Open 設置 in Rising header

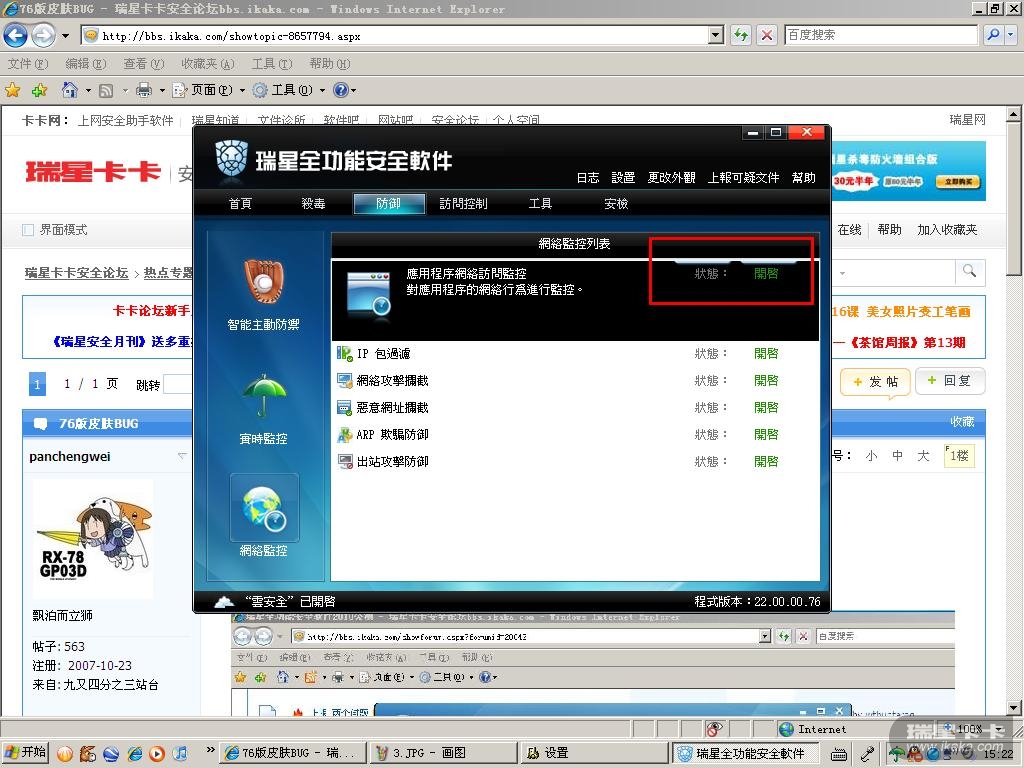(x=623, y=178)
